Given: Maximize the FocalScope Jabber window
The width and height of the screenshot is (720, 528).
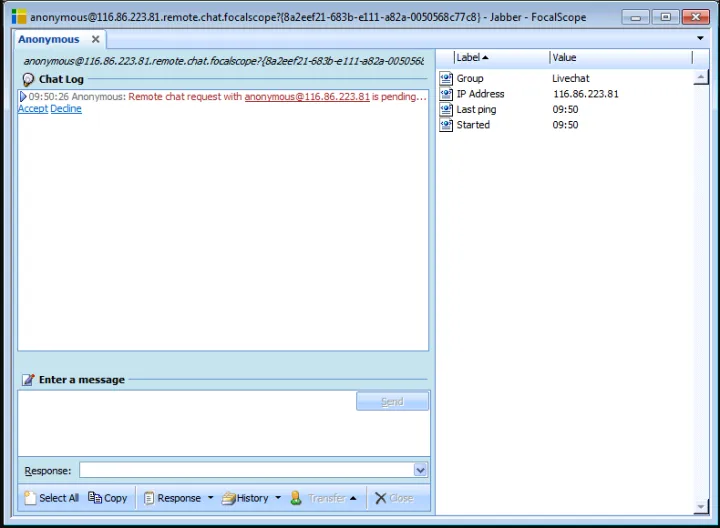Looking at the screenshot, I should [x=665, y=17].
